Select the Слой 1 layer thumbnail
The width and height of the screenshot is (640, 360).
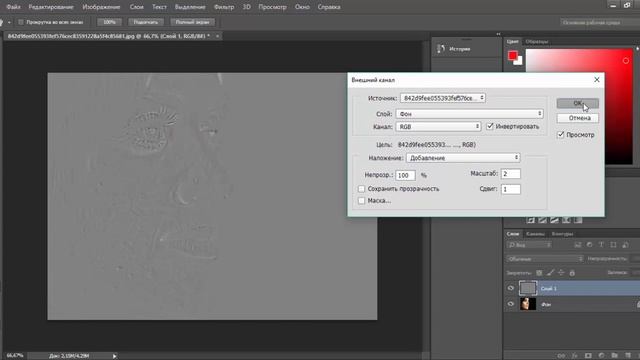pos(528,288)
